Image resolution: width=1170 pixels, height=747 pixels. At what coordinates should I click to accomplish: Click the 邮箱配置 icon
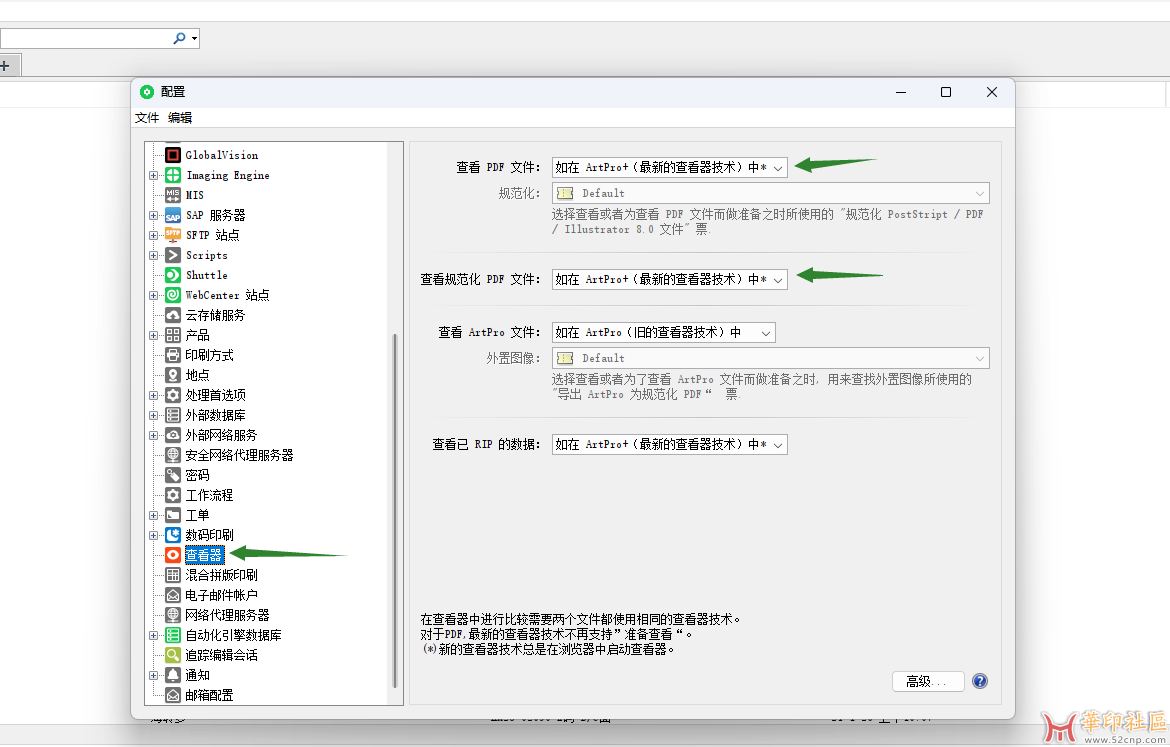[x=173, y=695]
